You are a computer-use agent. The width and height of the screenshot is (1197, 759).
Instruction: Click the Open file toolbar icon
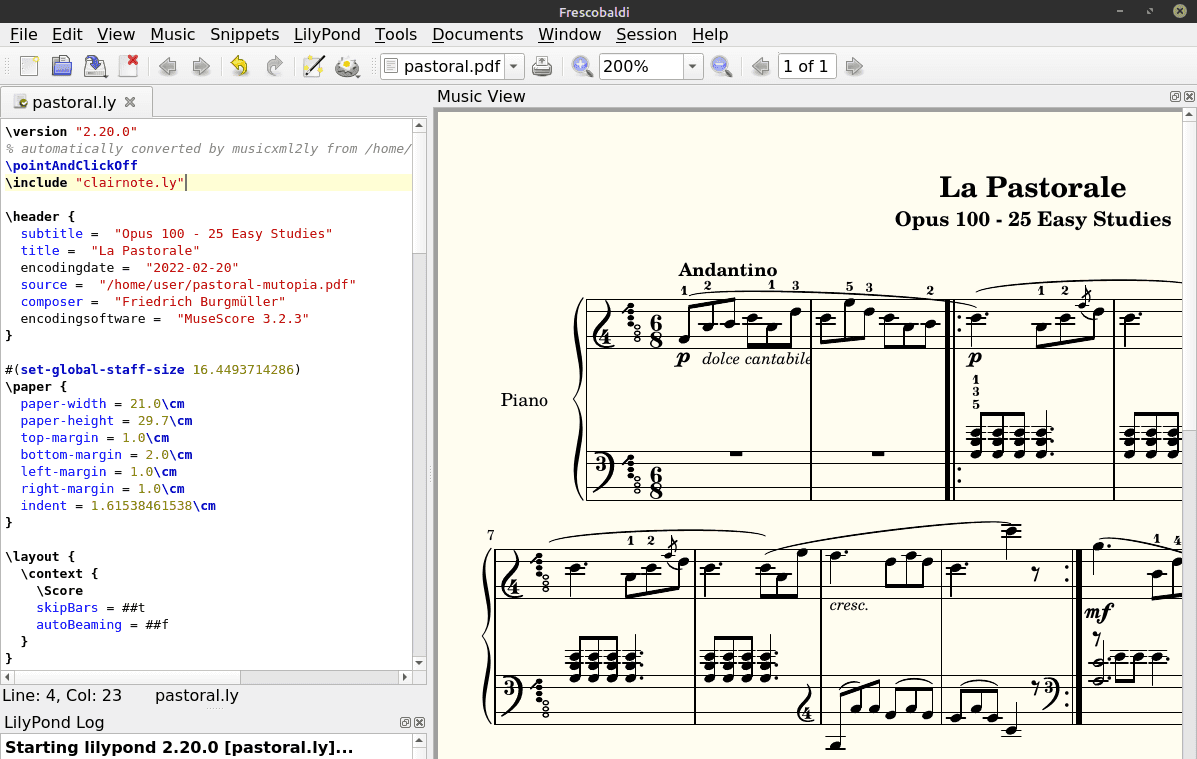62,67
